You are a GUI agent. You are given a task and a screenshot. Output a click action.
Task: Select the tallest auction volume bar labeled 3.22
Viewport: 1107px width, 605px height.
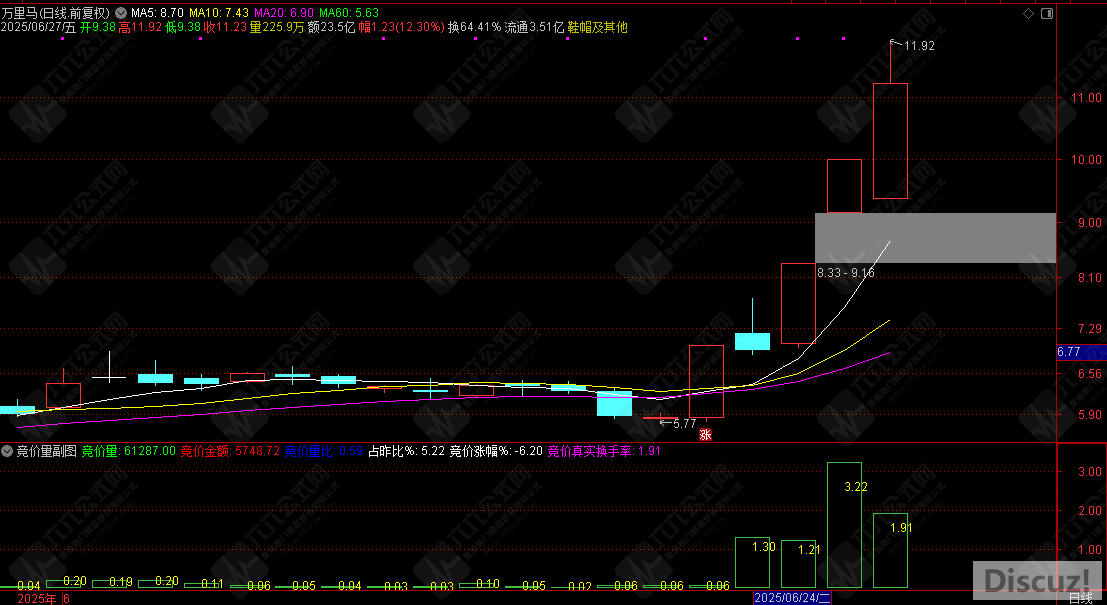click(844, 525)
